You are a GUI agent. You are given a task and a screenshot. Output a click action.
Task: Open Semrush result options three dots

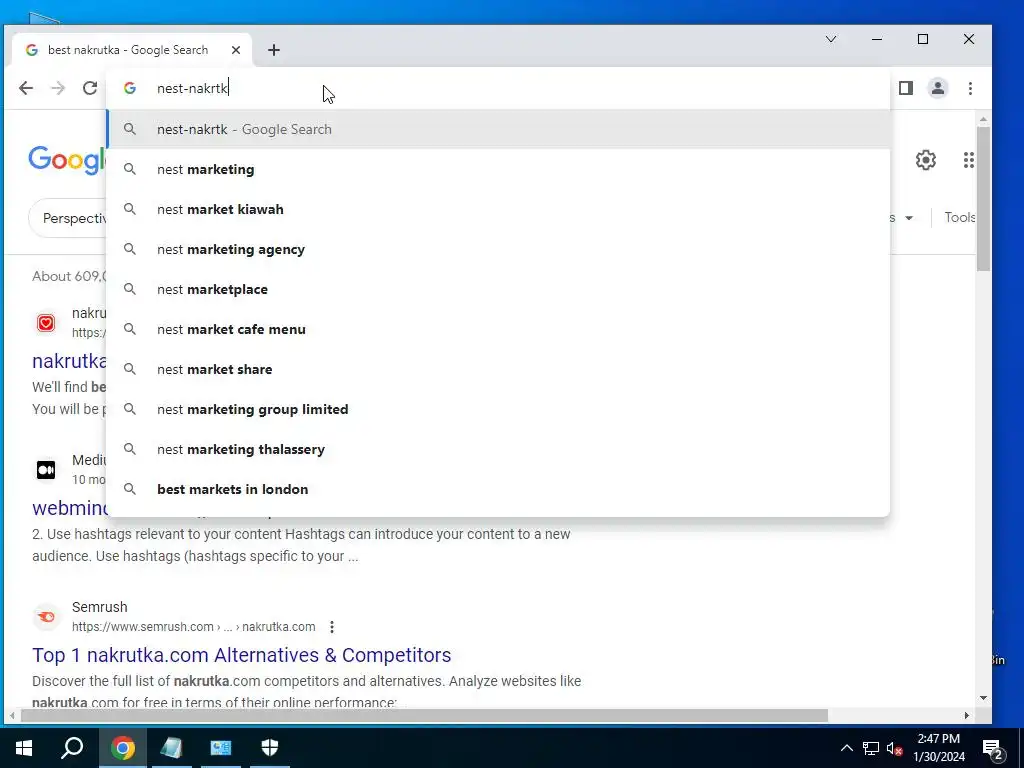(332, 627)
